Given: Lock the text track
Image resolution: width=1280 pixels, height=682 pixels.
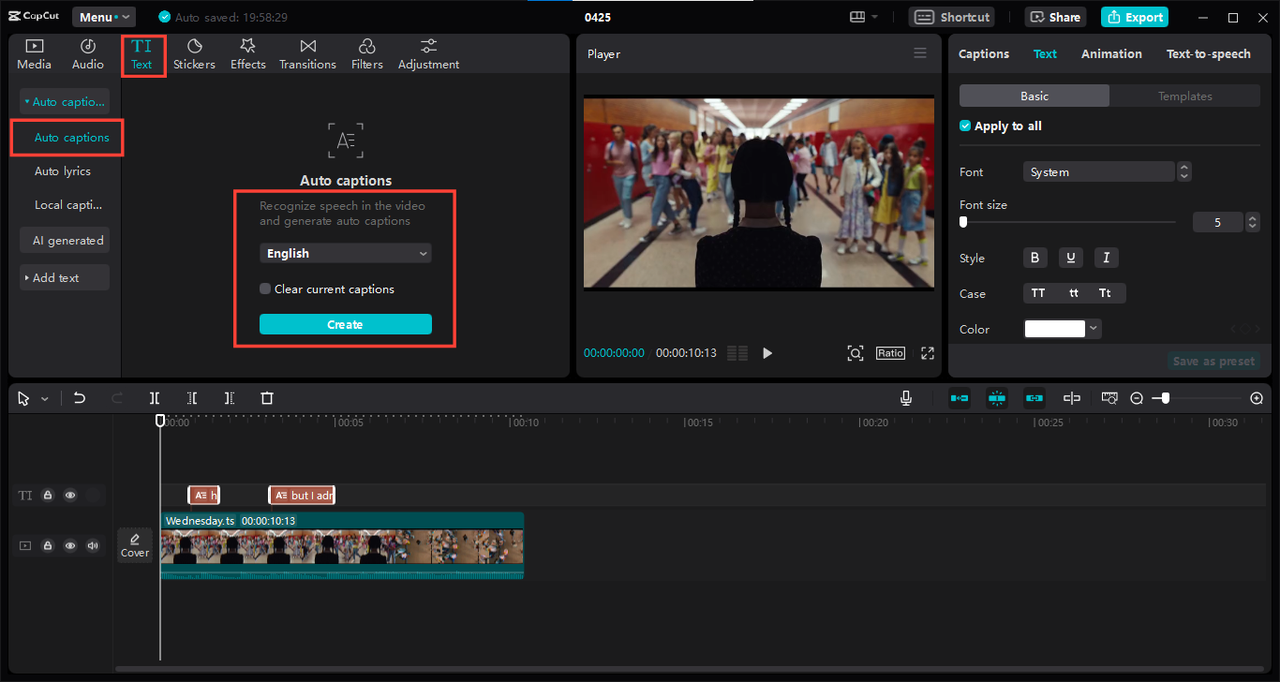Looking at the screenshot, I should click(x=47, y=495).
